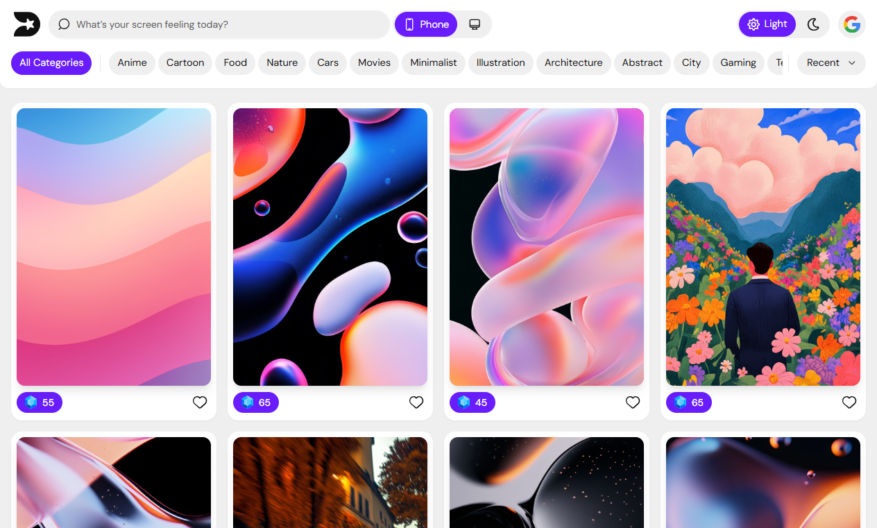Click the star logo home icon
This screenshot has height=528, width=877.
(26, 24)
